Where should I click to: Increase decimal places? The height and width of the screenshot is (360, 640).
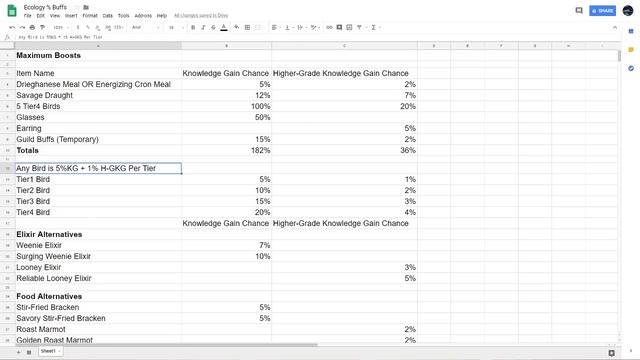click(108, 27)
